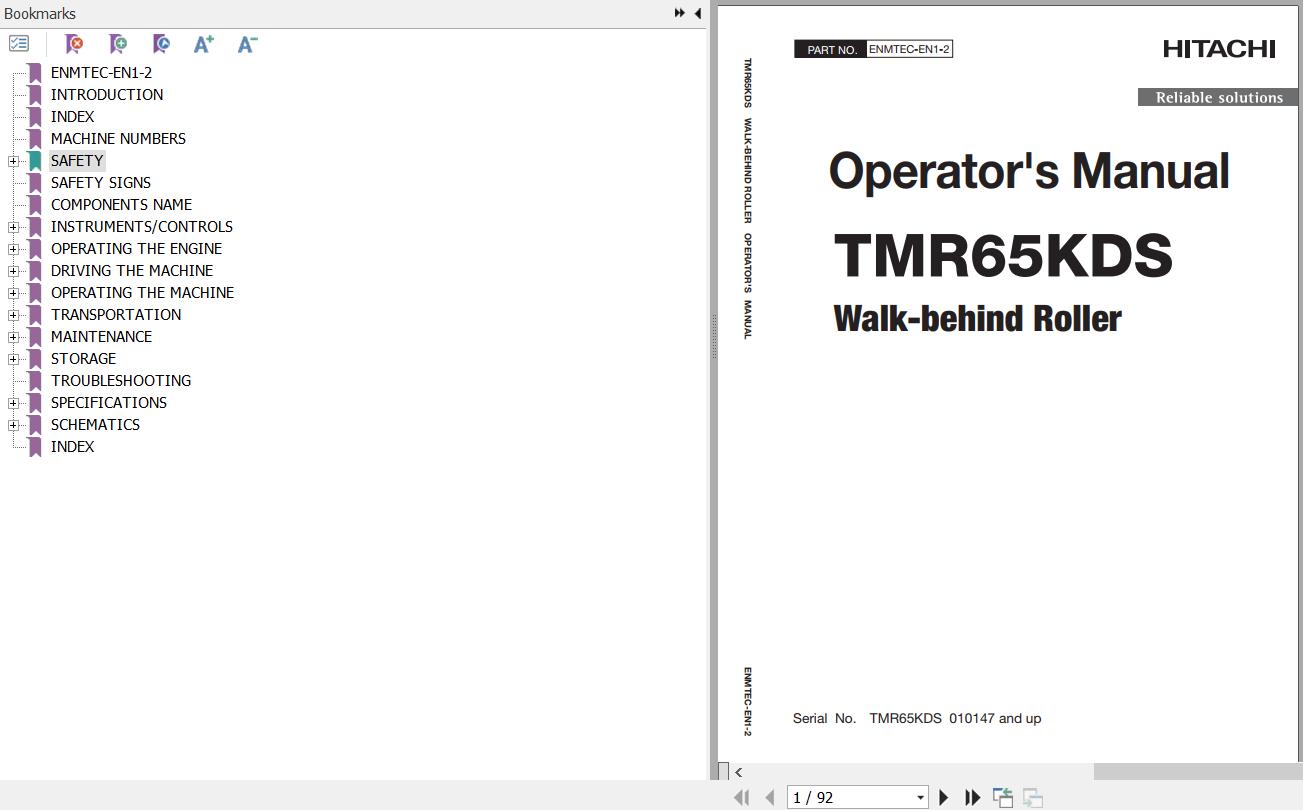
Task: Click the bookmark icon beside MAINTENANCE
Action: [x=35, y=337]
